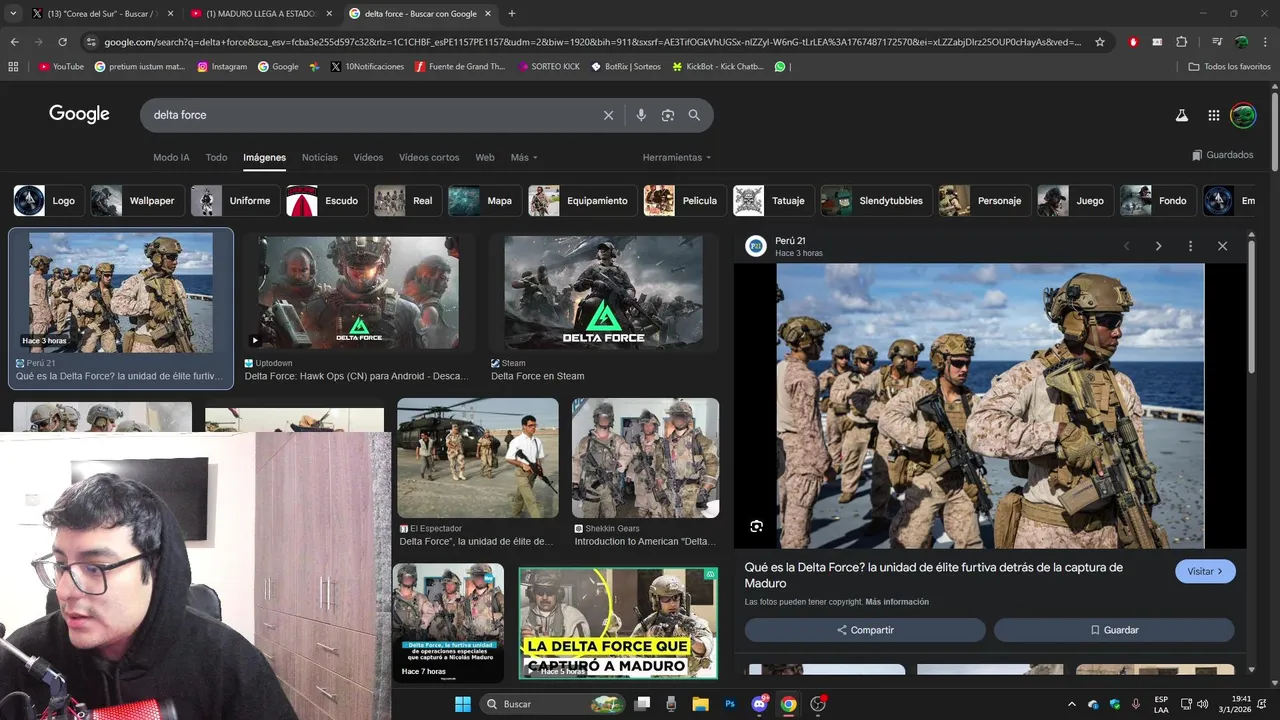Click the Visitar button
Viewport: 1280px width, 720px height.
1205,571
